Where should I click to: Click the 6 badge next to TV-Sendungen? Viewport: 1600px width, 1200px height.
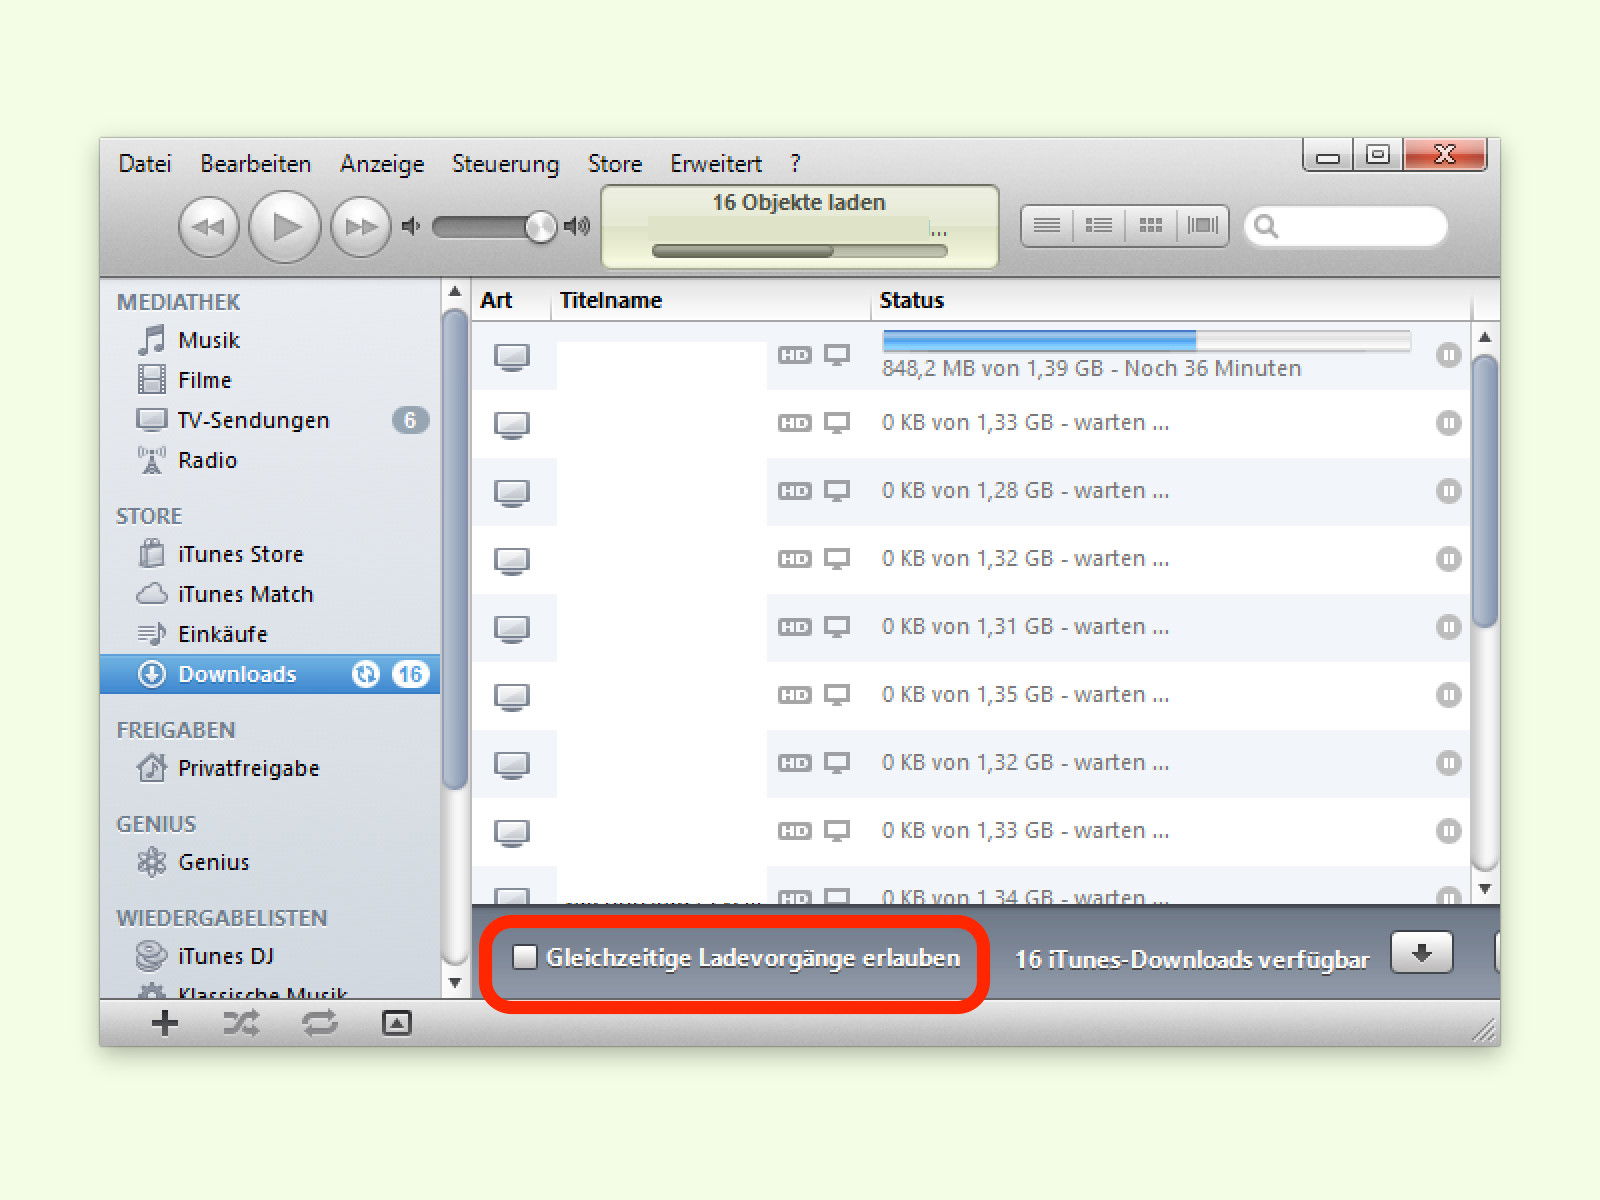(410, 420)
